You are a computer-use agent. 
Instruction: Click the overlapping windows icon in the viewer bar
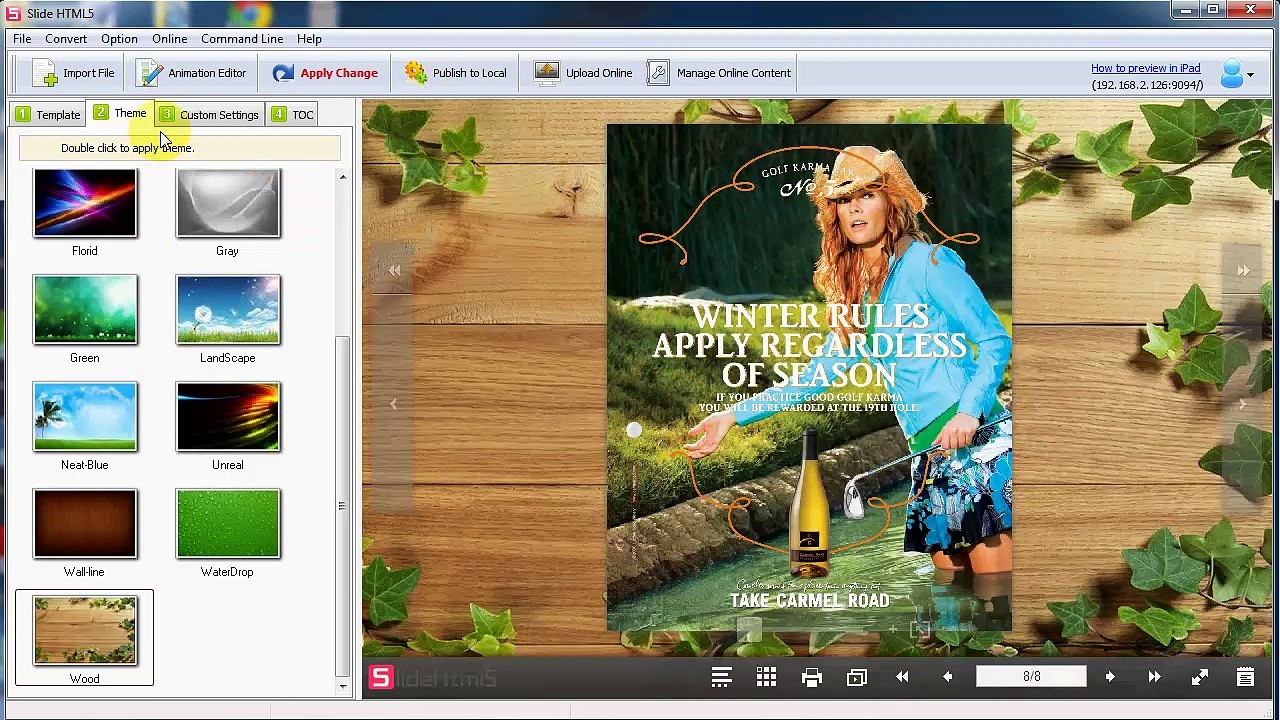(857, 678)
